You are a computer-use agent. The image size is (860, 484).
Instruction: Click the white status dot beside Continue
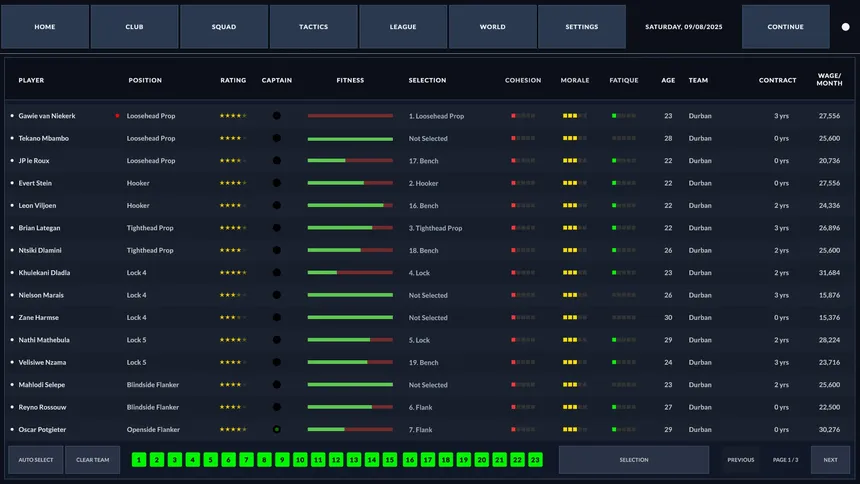(x=845, y=27)
